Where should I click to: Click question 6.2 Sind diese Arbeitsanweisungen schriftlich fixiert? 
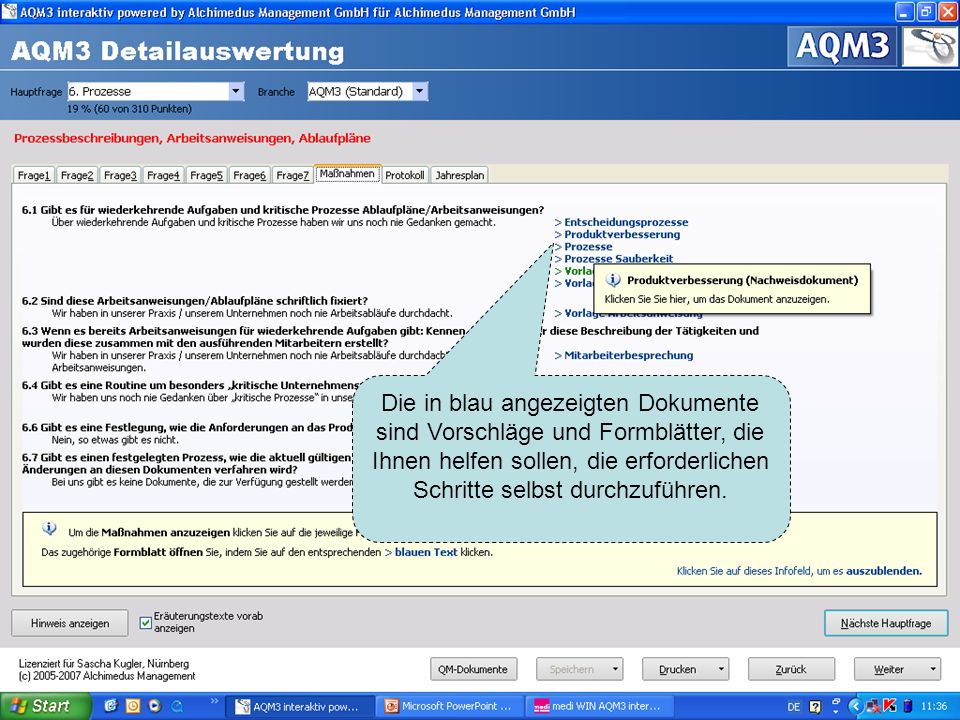195,301
